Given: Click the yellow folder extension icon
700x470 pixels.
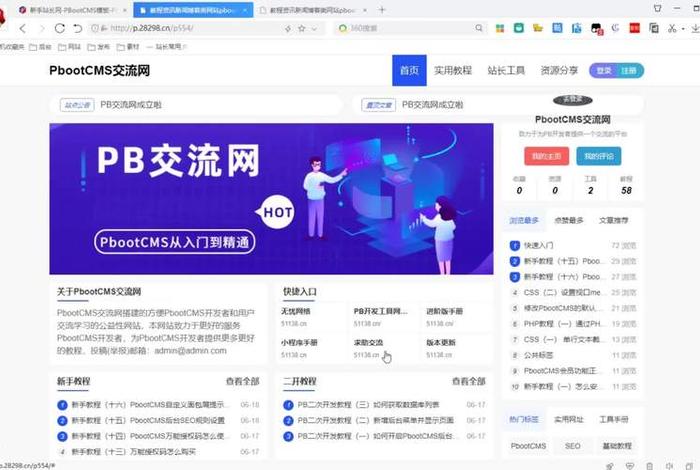Looking at the screenshot, I should click(538, 28).
